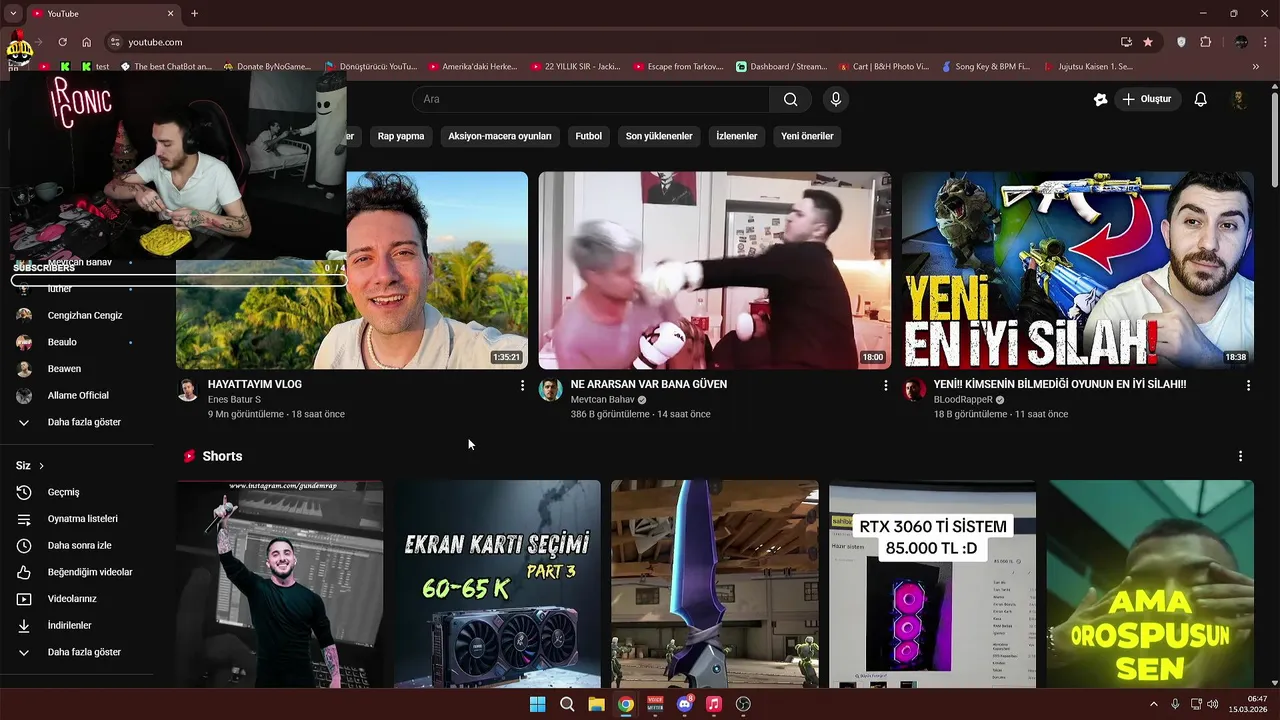
Task: Open File Explorer from taskbar
Action: pos(596,704)
